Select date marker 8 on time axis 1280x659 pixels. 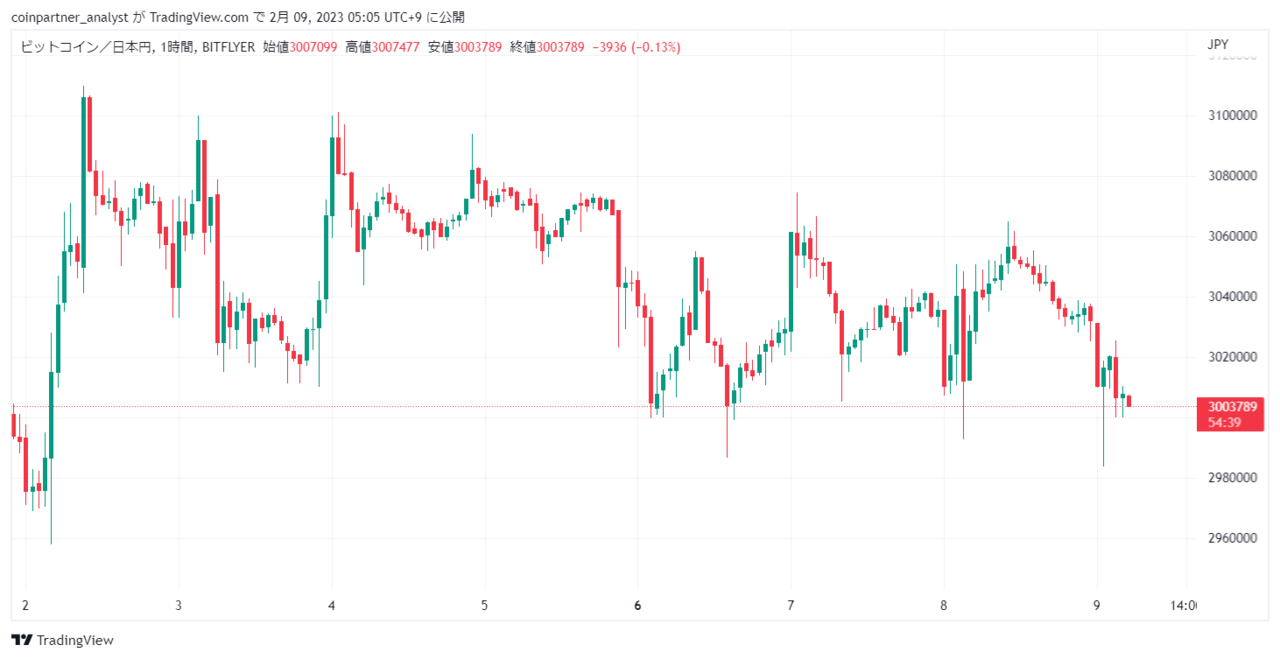pyautogui.click(x=943, y=605)
